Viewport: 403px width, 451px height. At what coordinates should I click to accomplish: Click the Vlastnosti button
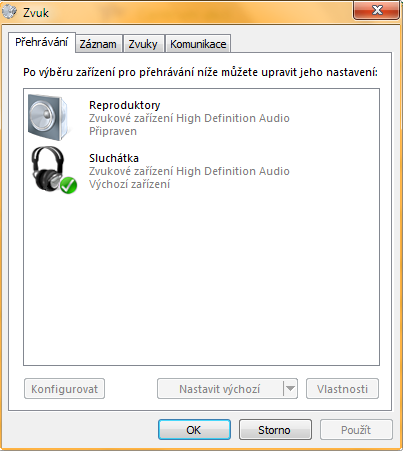(342, 389)
